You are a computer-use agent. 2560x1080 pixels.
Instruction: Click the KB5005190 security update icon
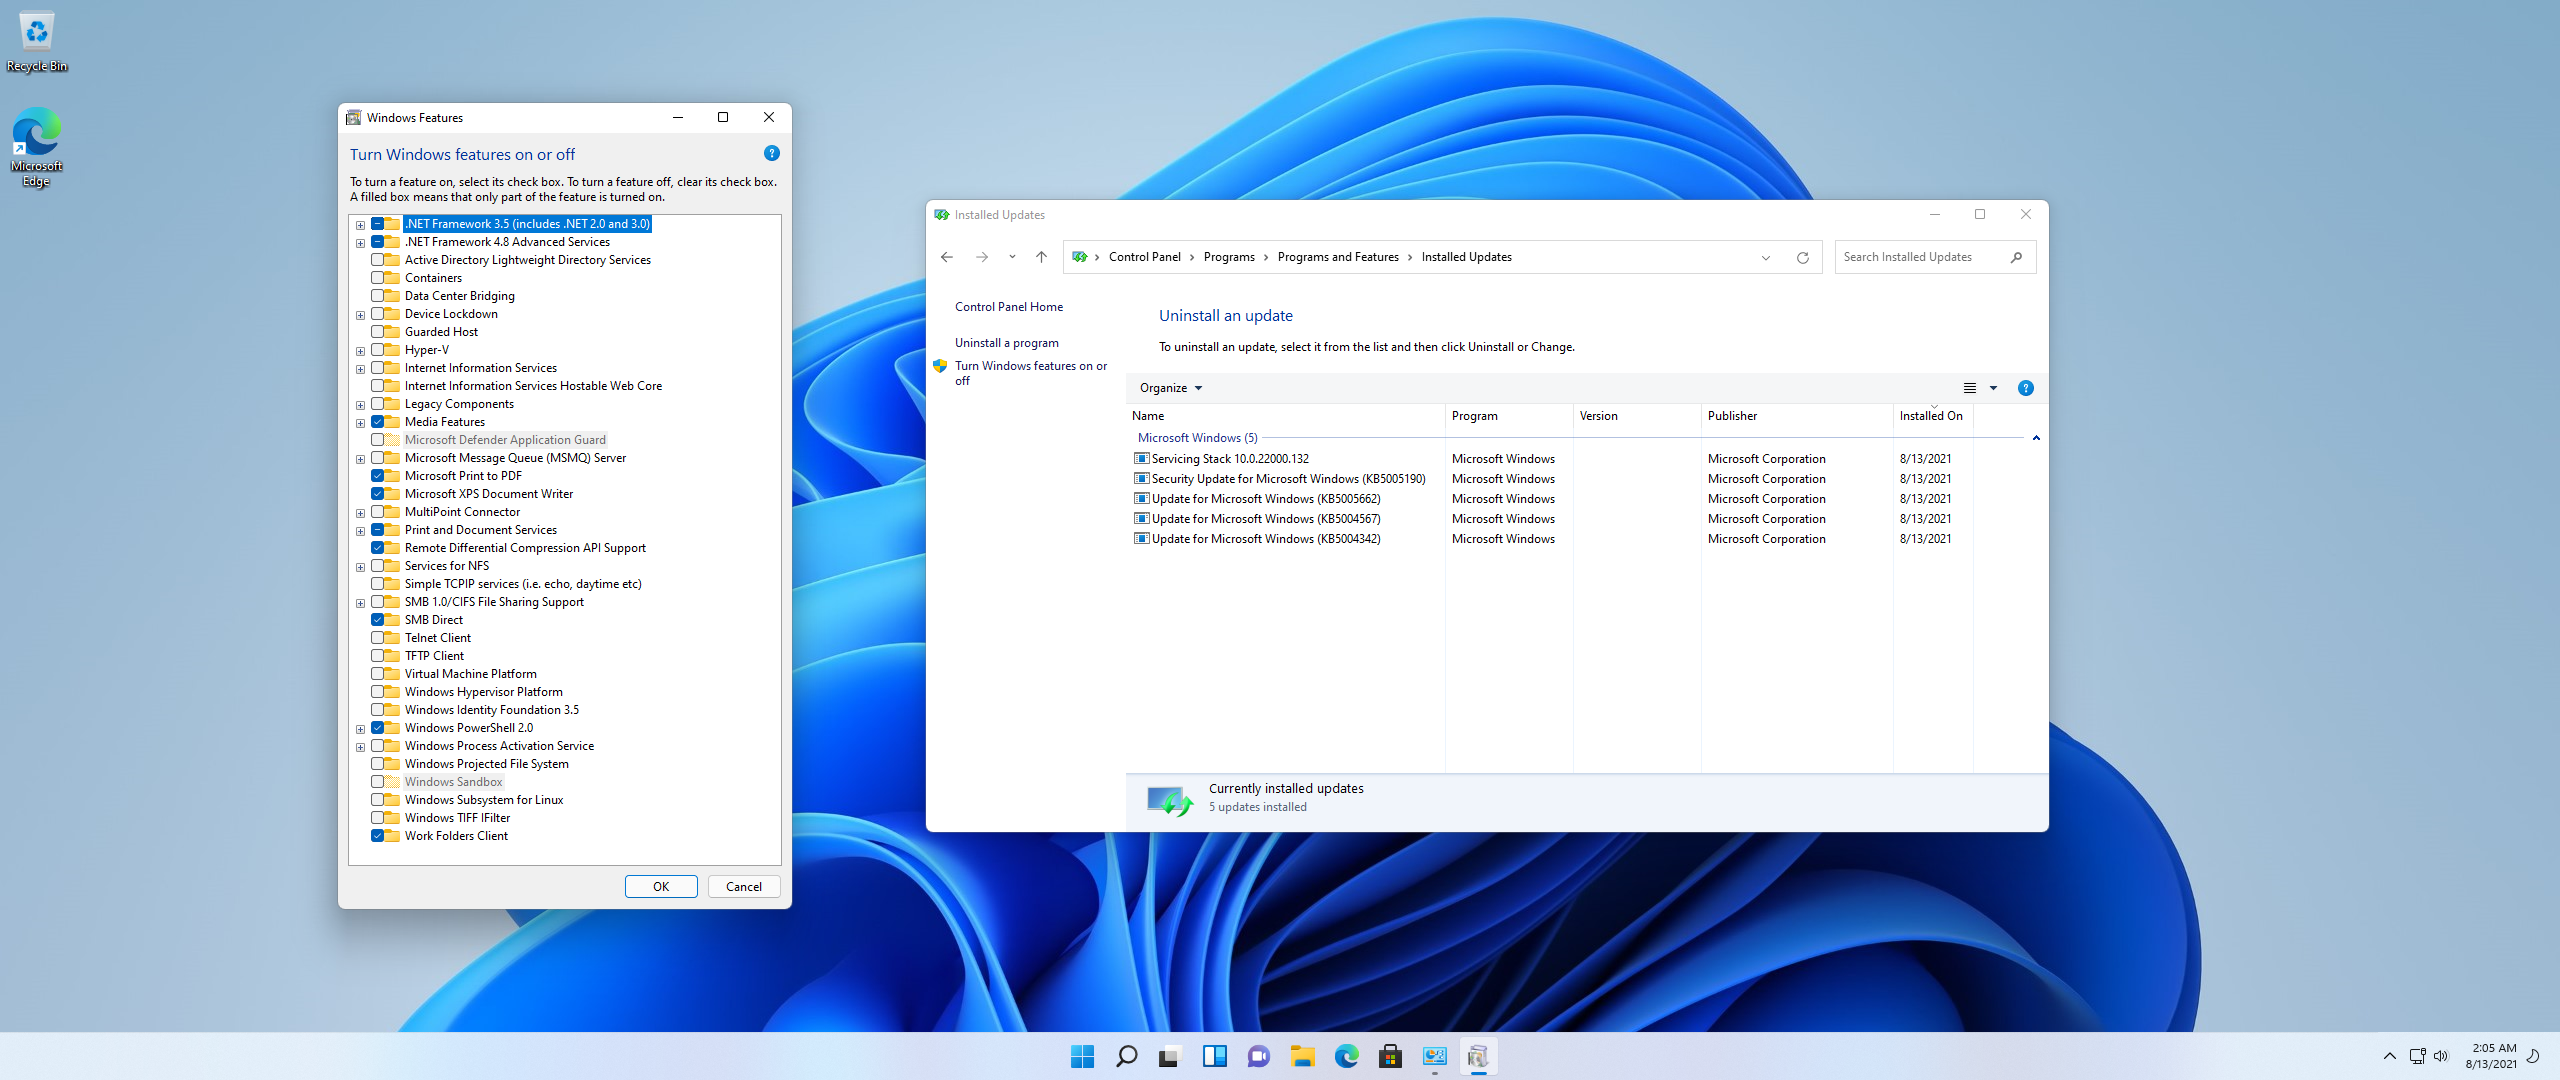[1141, 478]
